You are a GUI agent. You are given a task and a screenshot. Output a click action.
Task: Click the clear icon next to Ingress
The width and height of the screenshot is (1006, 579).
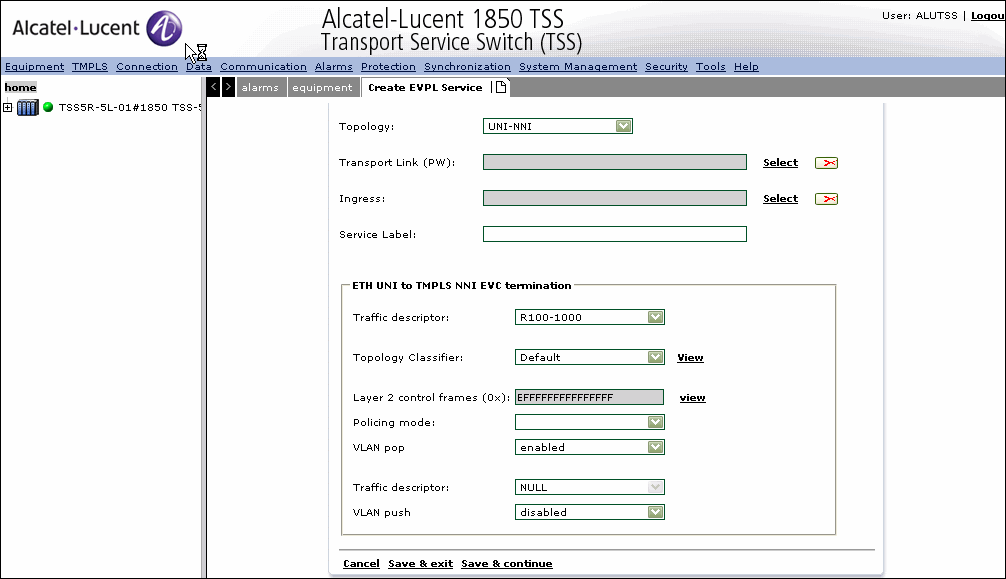pos(826,199)
